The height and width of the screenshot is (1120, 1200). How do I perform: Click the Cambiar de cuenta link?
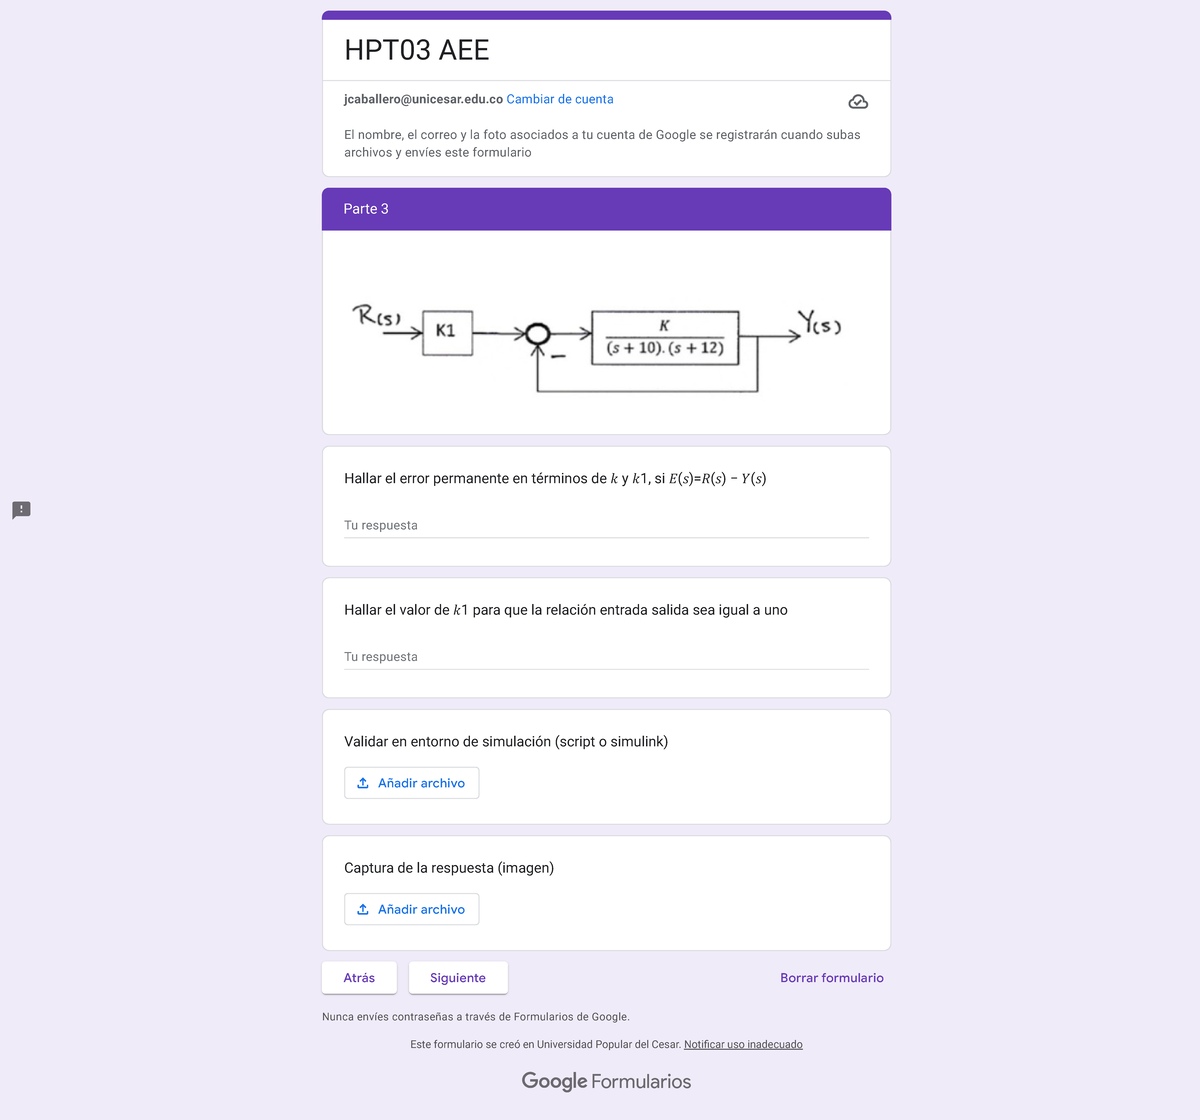(x=560, y=99)
